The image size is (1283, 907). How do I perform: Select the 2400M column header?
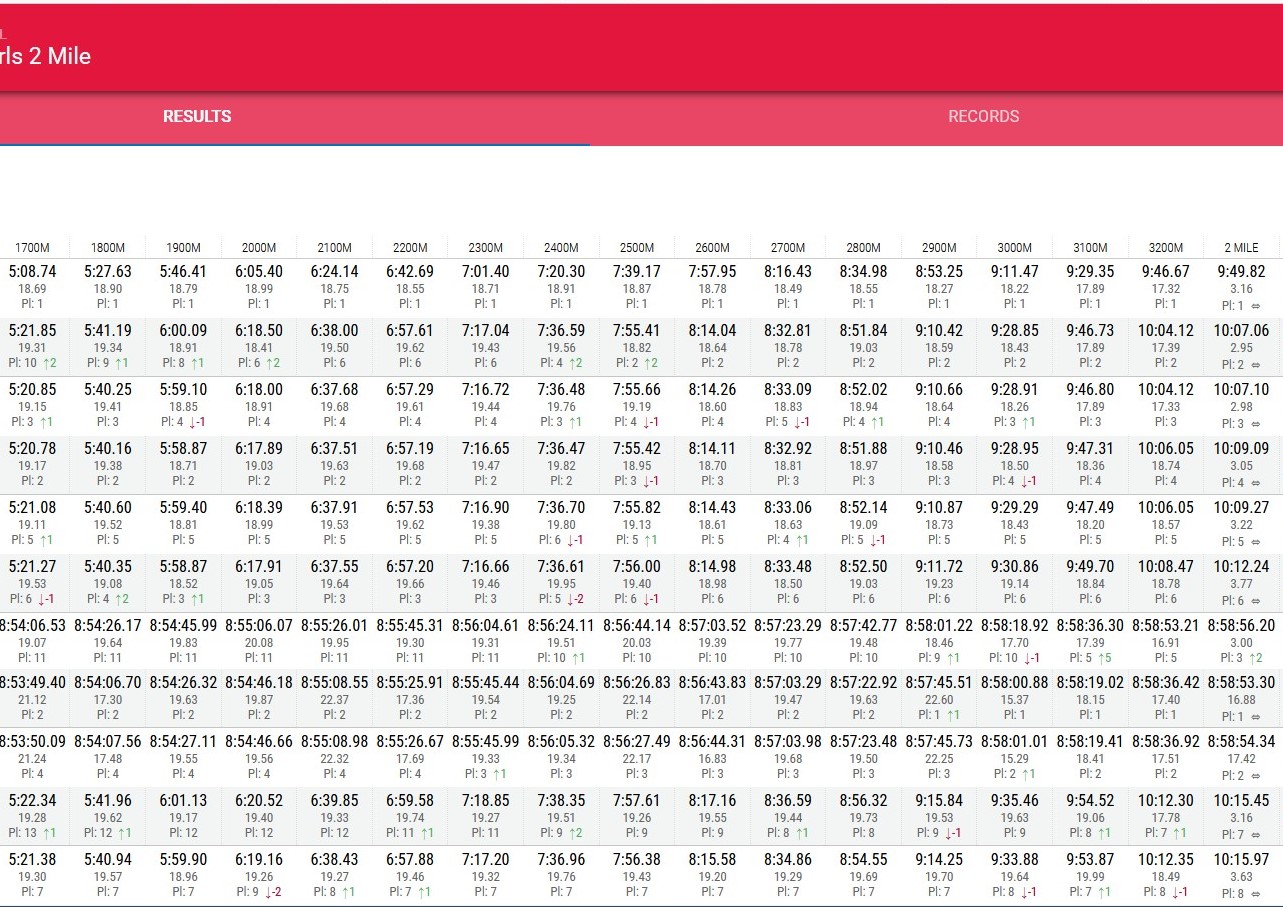point(561,248)
